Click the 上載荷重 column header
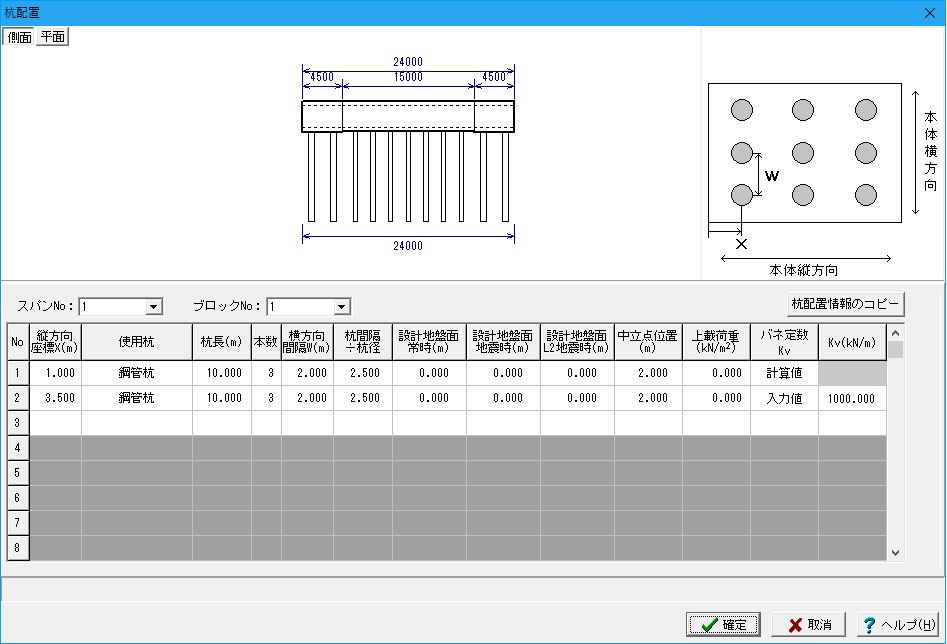The image size is (947, 644). [x=716, y=342]
